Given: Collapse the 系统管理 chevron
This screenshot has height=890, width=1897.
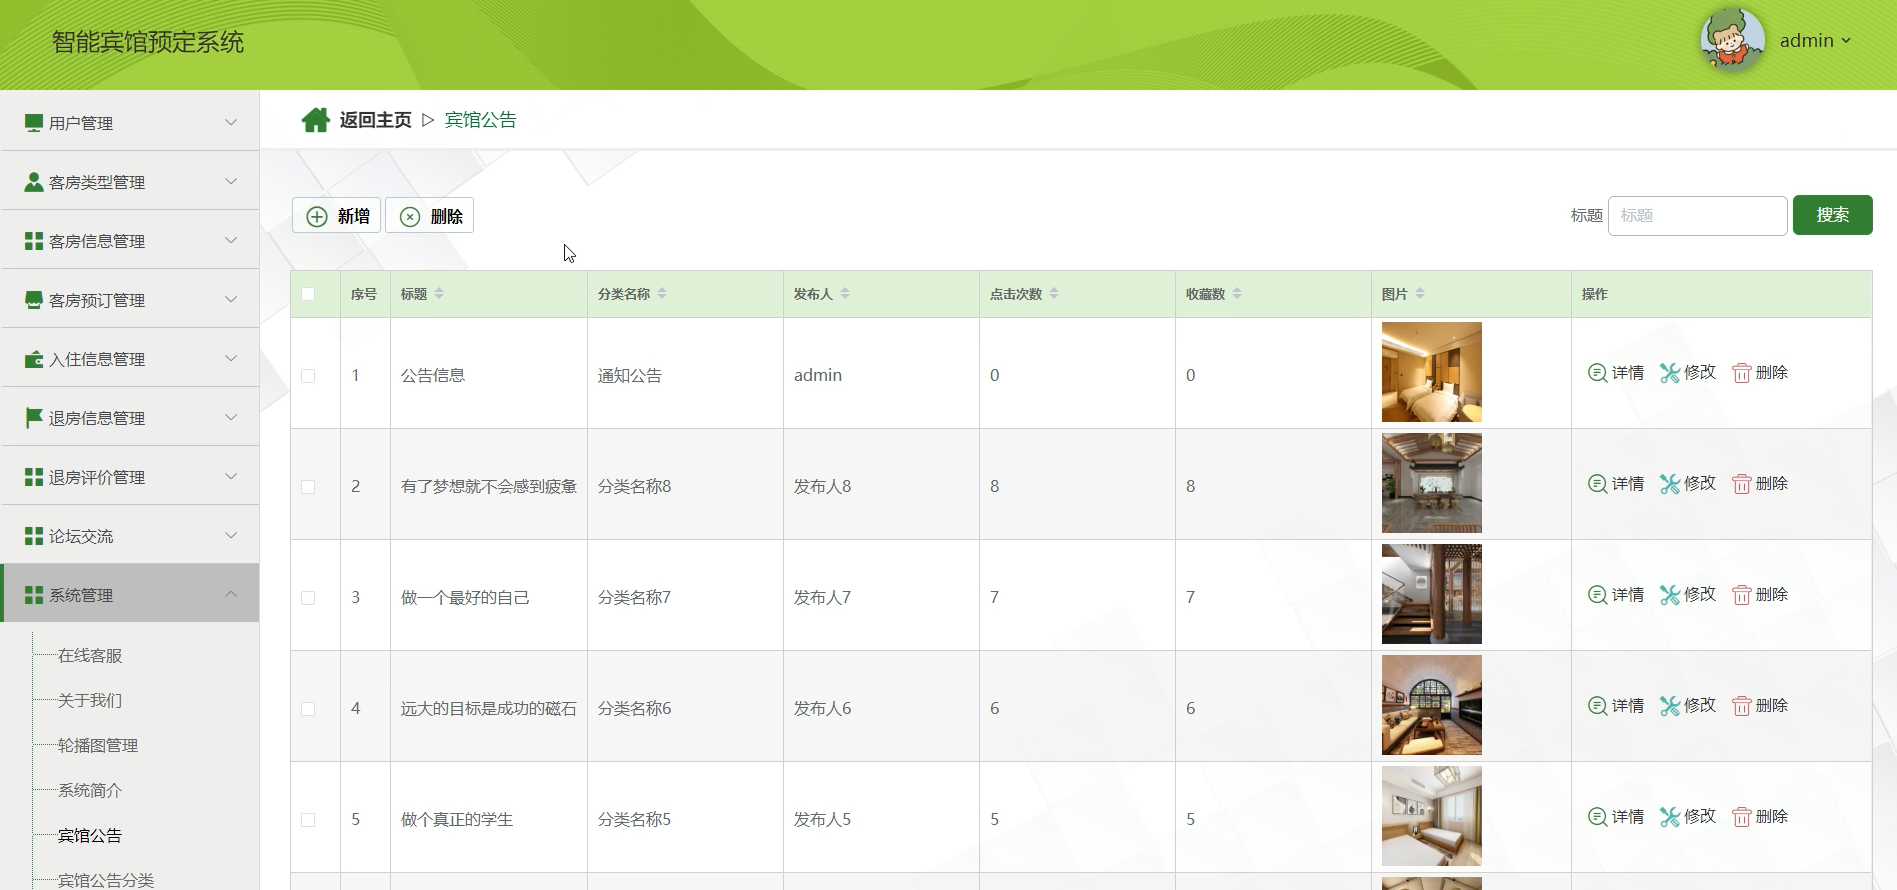Looking at the screenshot, I should pos(231,594).
